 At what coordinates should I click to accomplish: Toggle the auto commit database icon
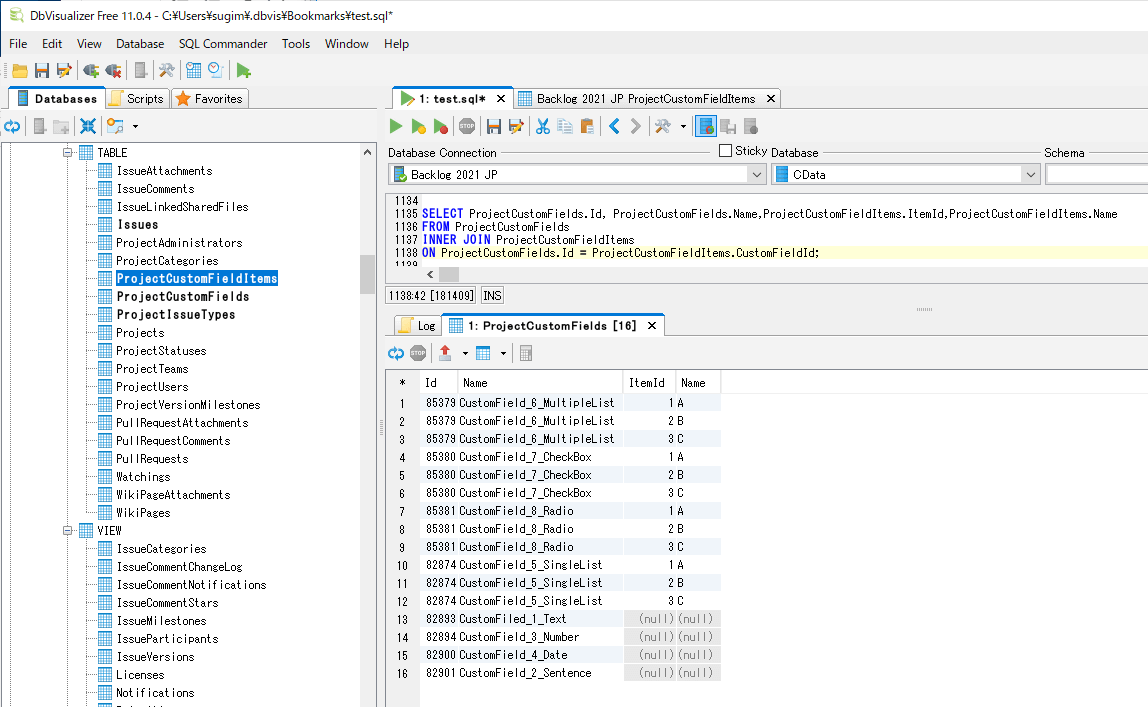(x=706, y=126)
